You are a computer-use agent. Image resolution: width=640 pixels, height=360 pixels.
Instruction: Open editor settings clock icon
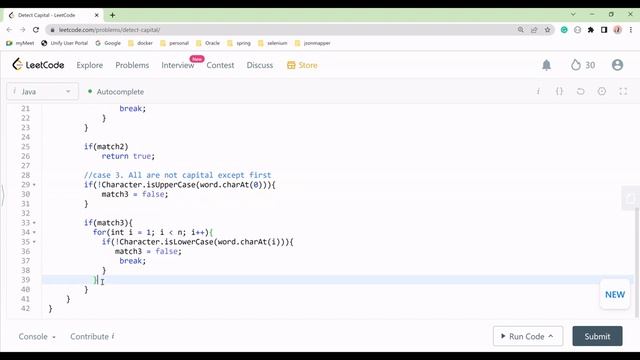[x=602, y=91]
